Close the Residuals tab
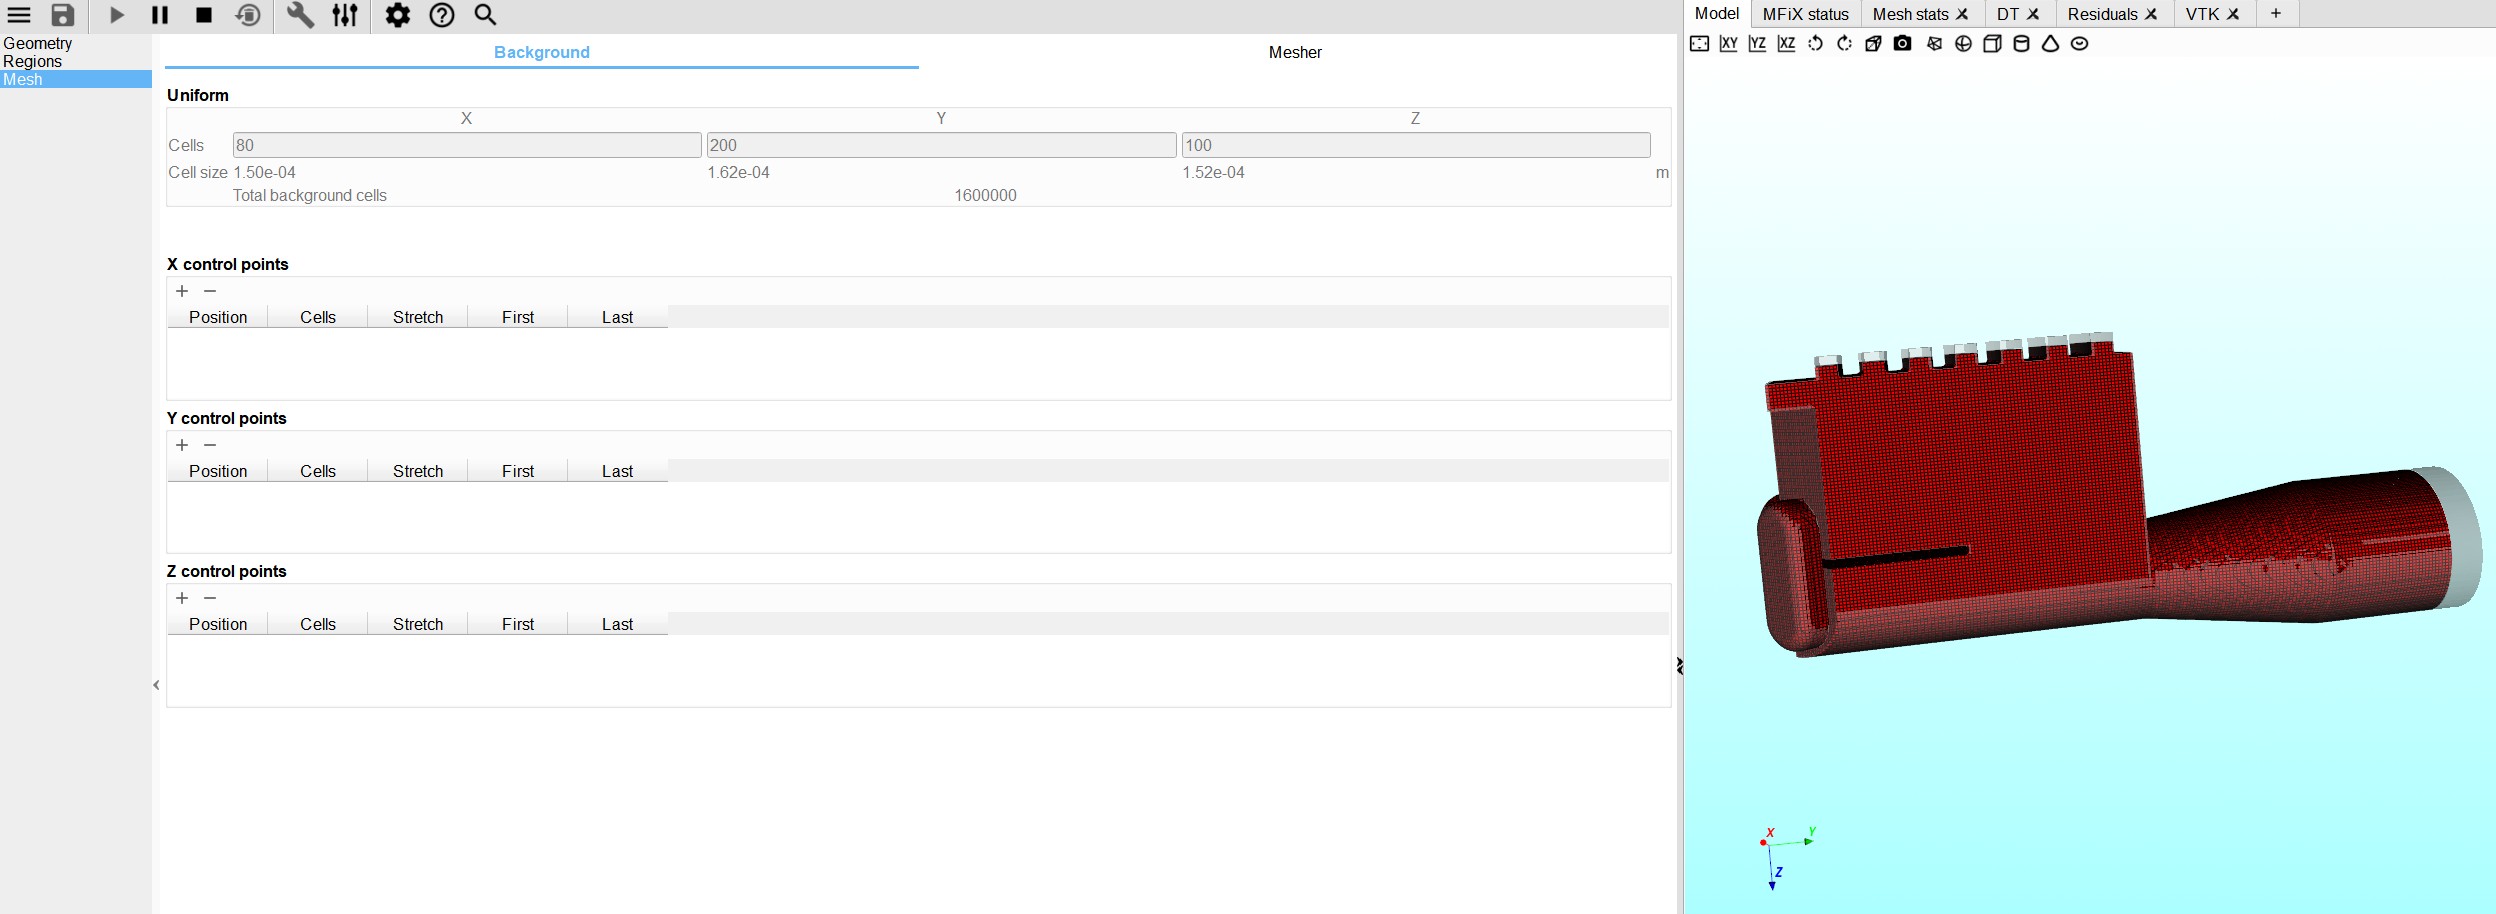Image resolution: width=2496 pixels, height=914 pixels. tap(2151, 14)
